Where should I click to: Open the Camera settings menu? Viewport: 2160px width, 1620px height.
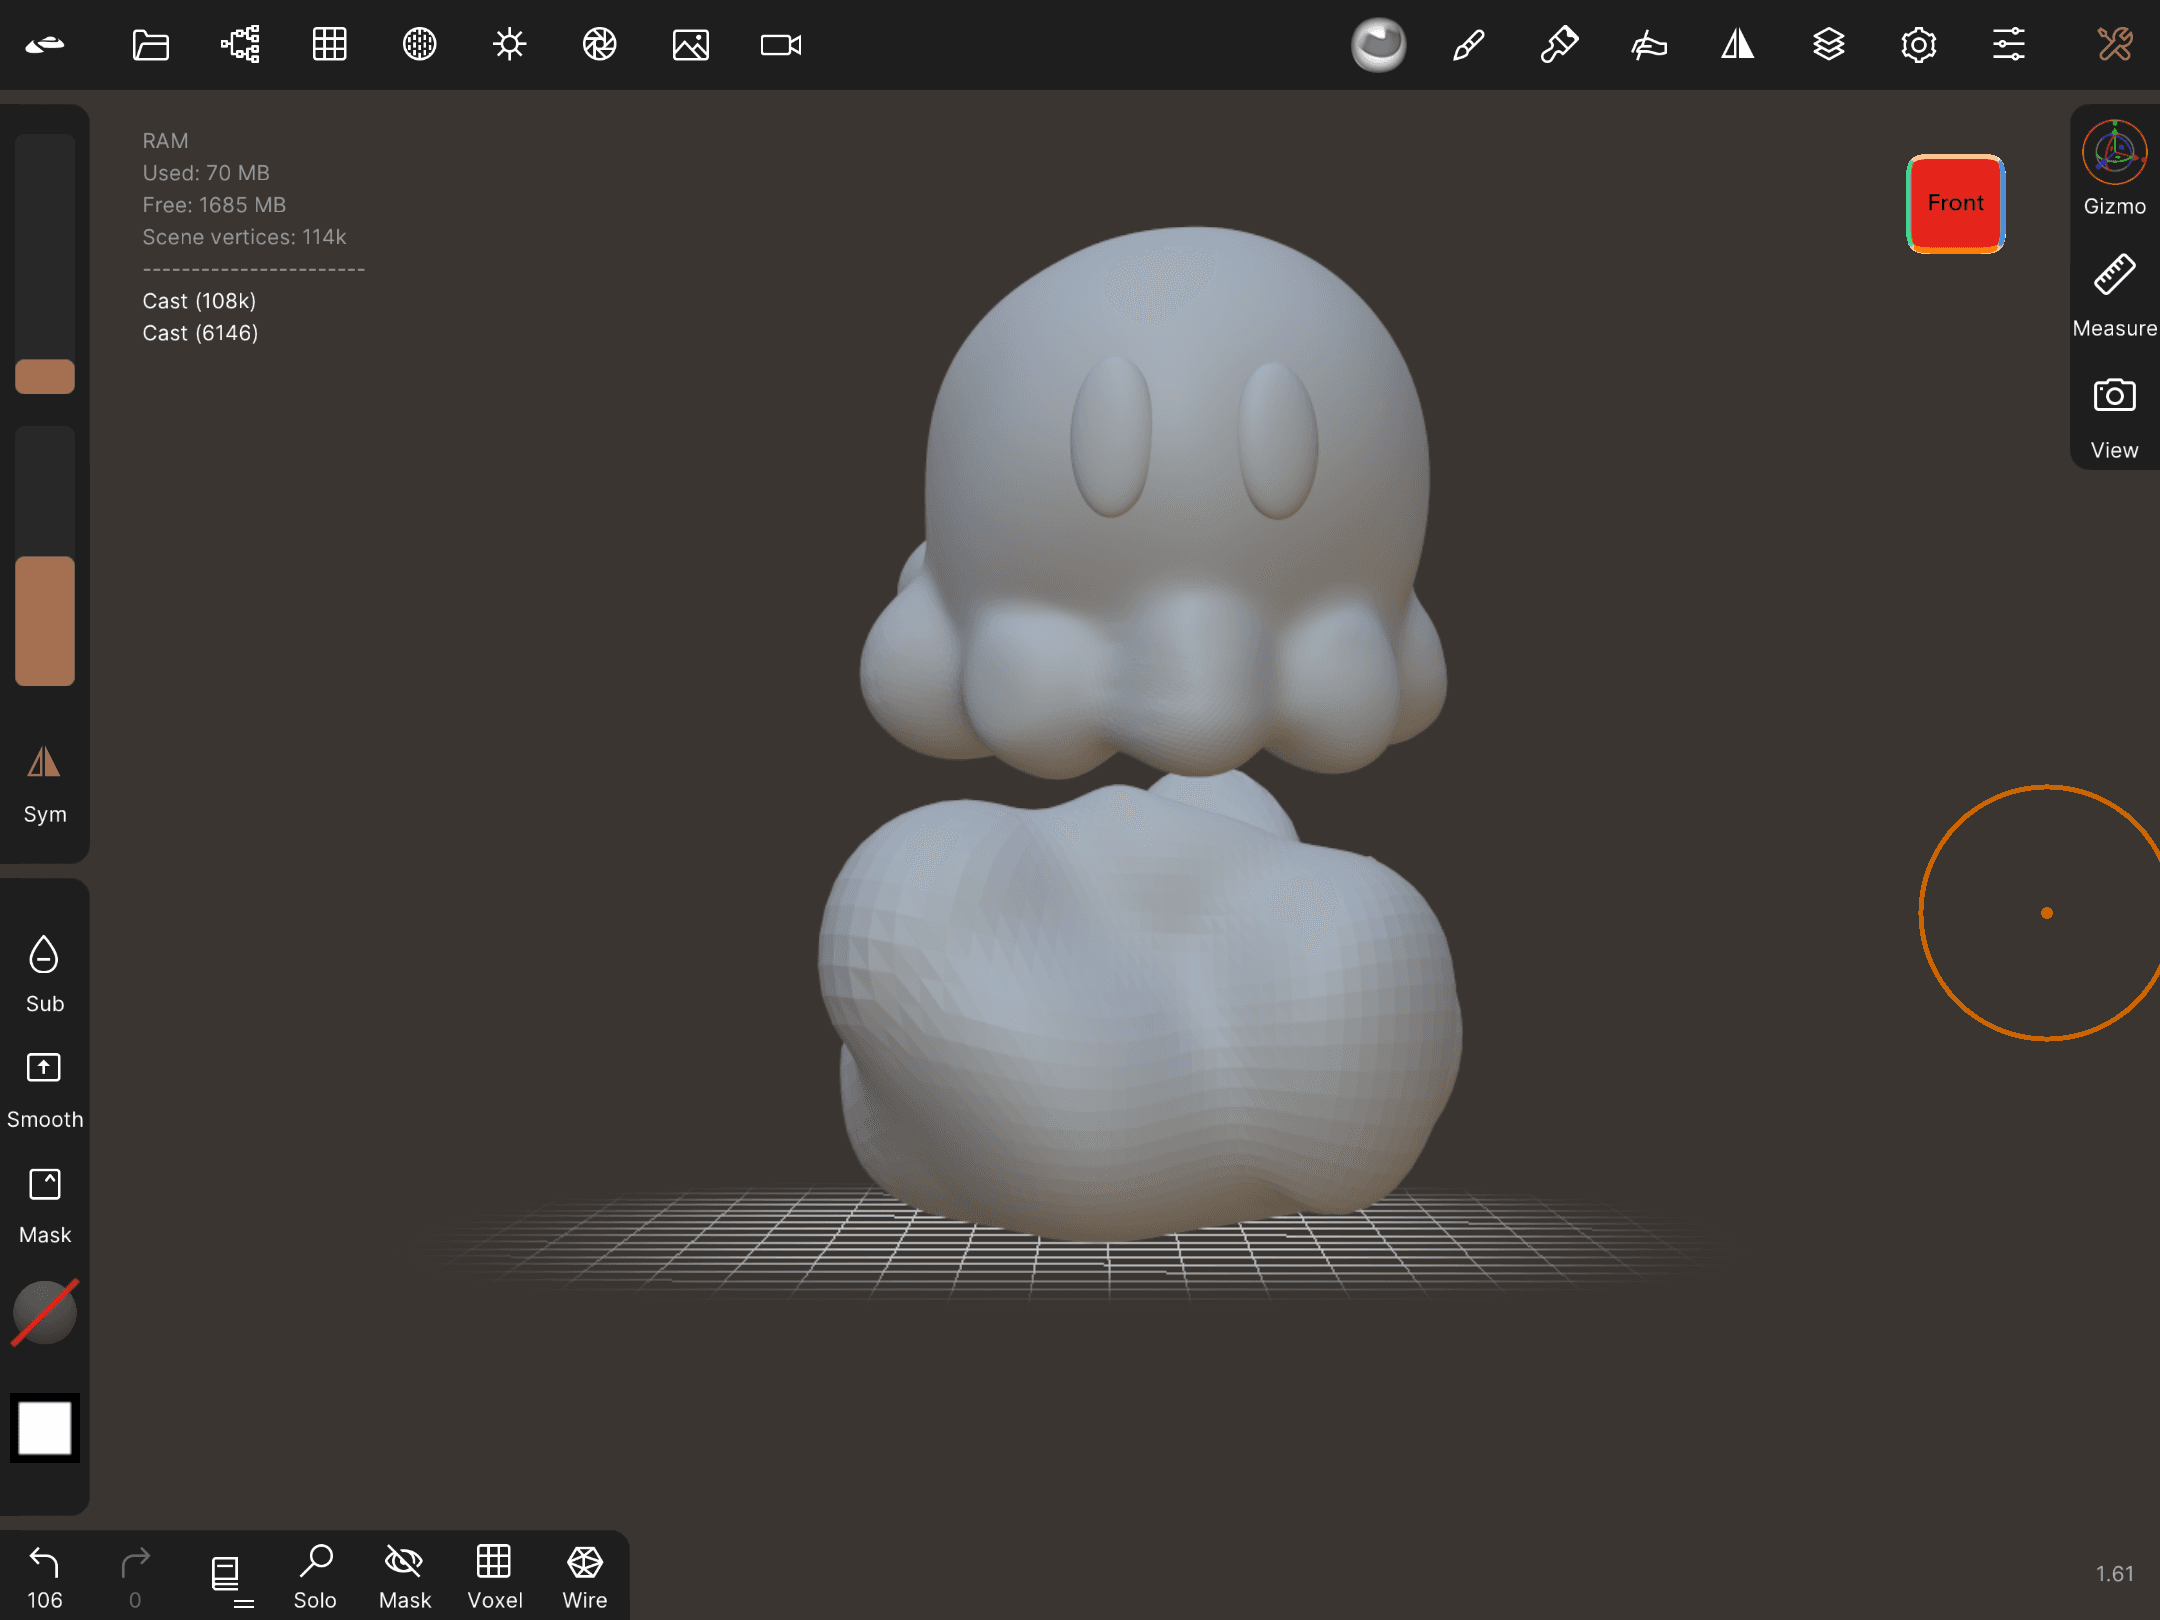(x=780, y=45)
